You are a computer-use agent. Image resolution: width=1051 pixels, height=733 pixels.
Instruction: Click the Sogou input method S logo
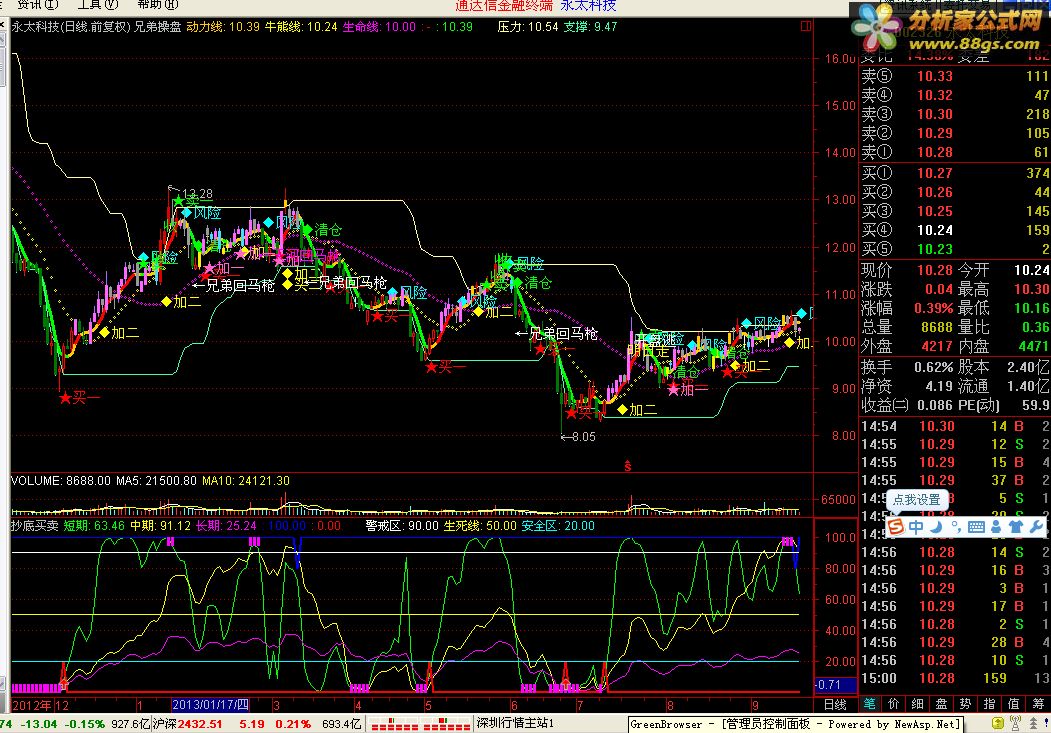(x=896, y=527)
